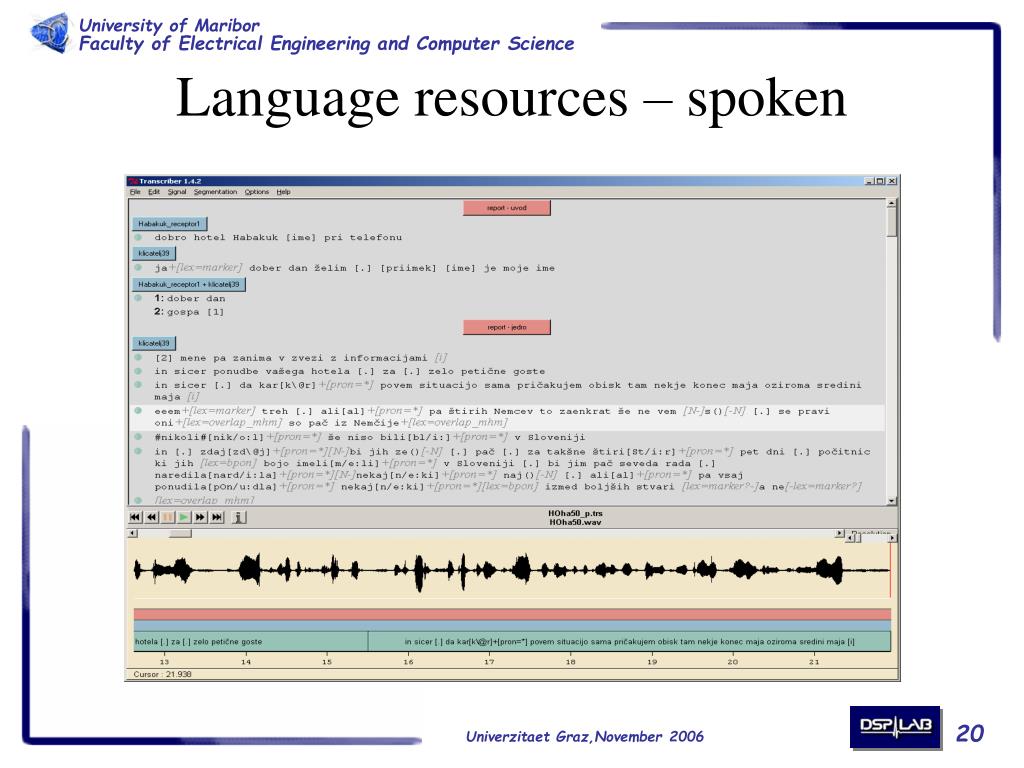This screenshot has height=768, width=1024.
Task: Open the File menu
Action: 135,192
